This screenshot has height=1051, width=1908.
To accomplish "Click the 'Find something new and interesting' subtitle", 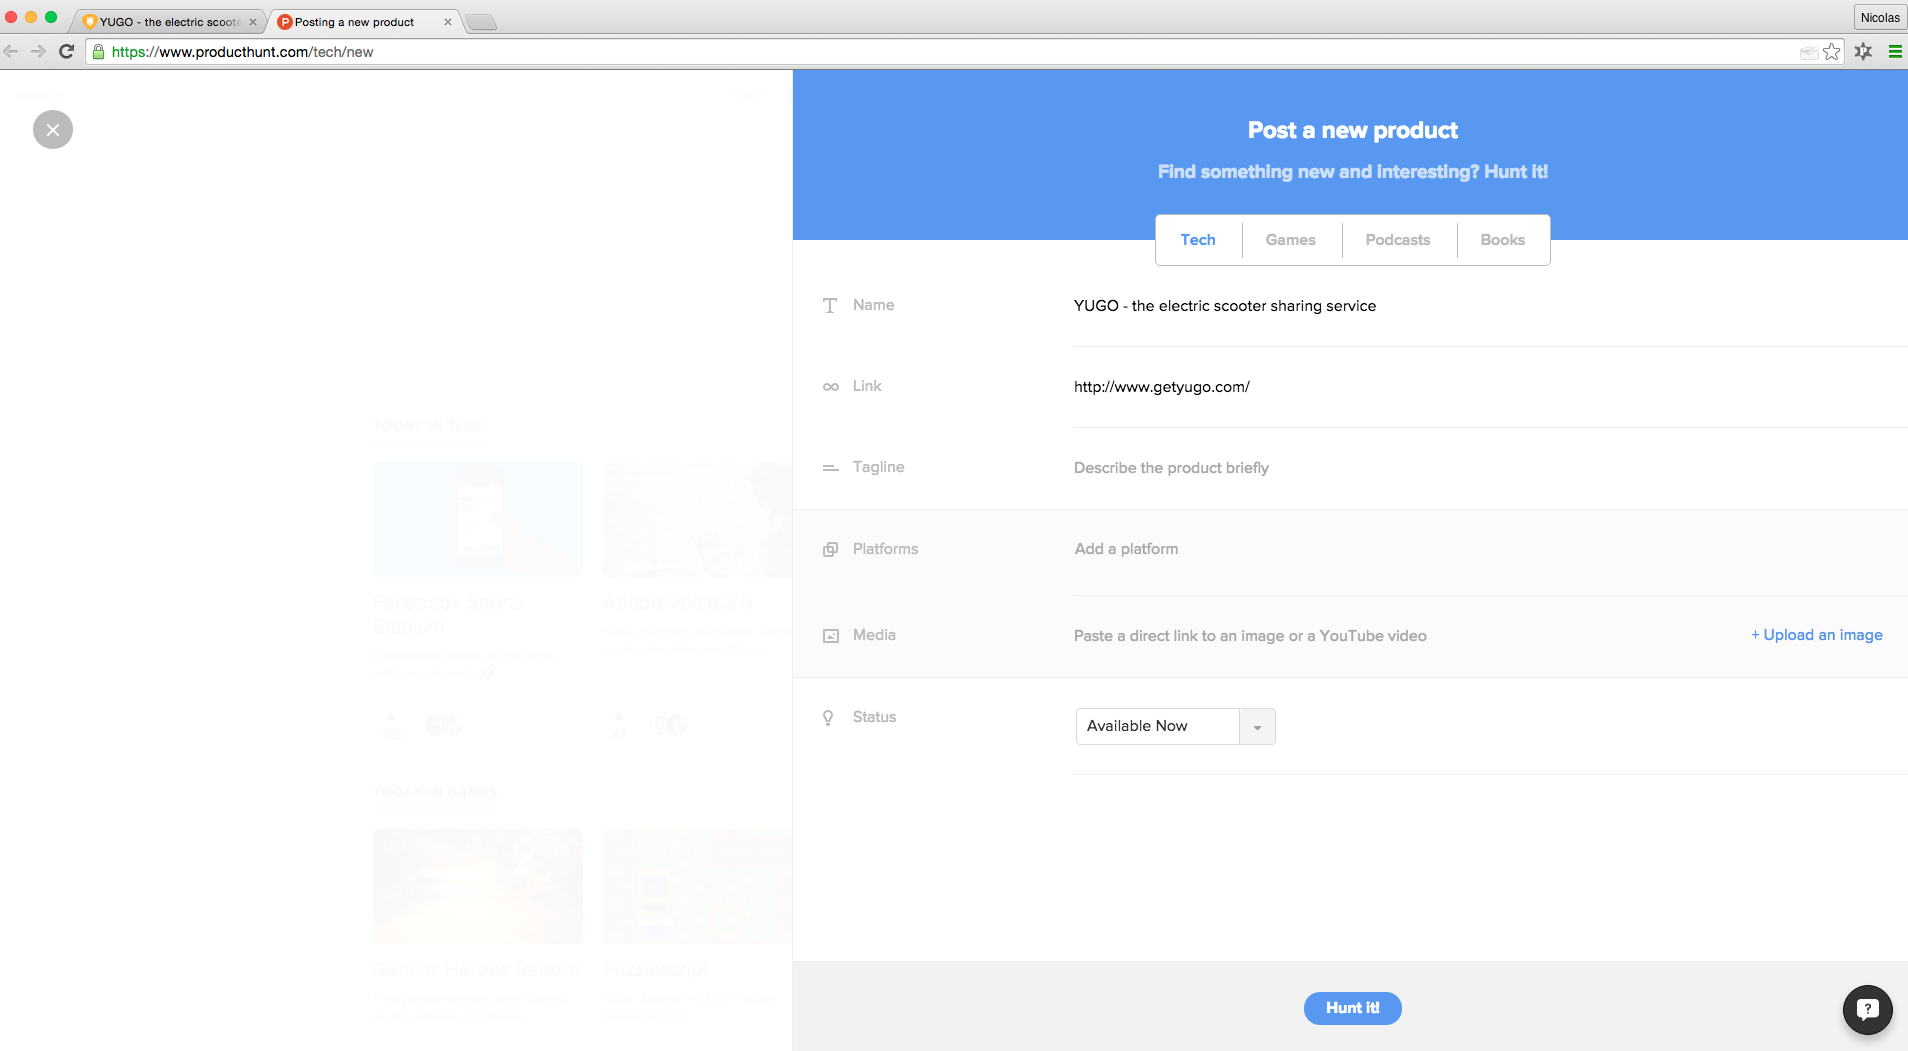I will 1352,172.
